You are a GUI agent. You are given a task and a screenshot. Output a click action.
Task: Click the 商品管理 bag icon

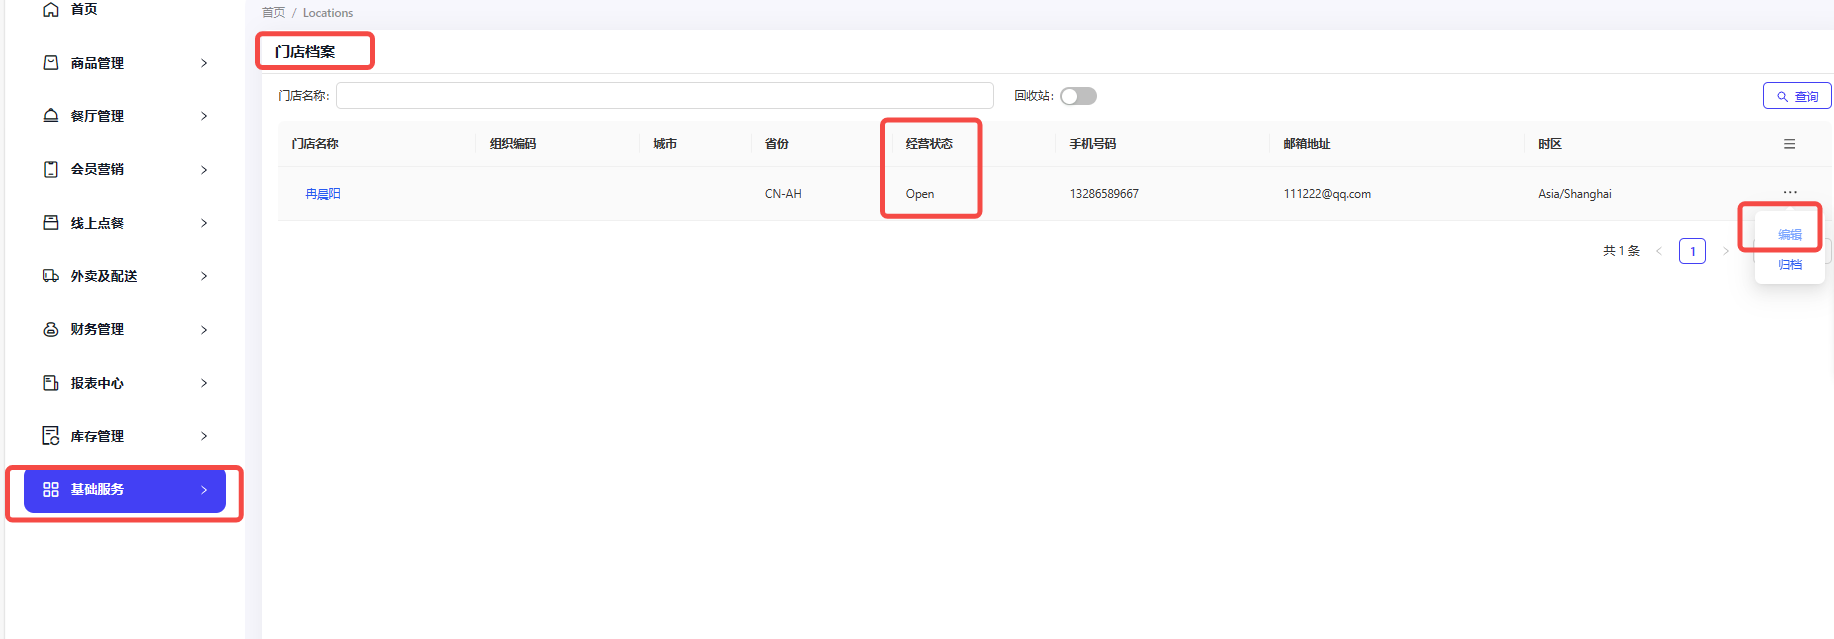(51, 62)
